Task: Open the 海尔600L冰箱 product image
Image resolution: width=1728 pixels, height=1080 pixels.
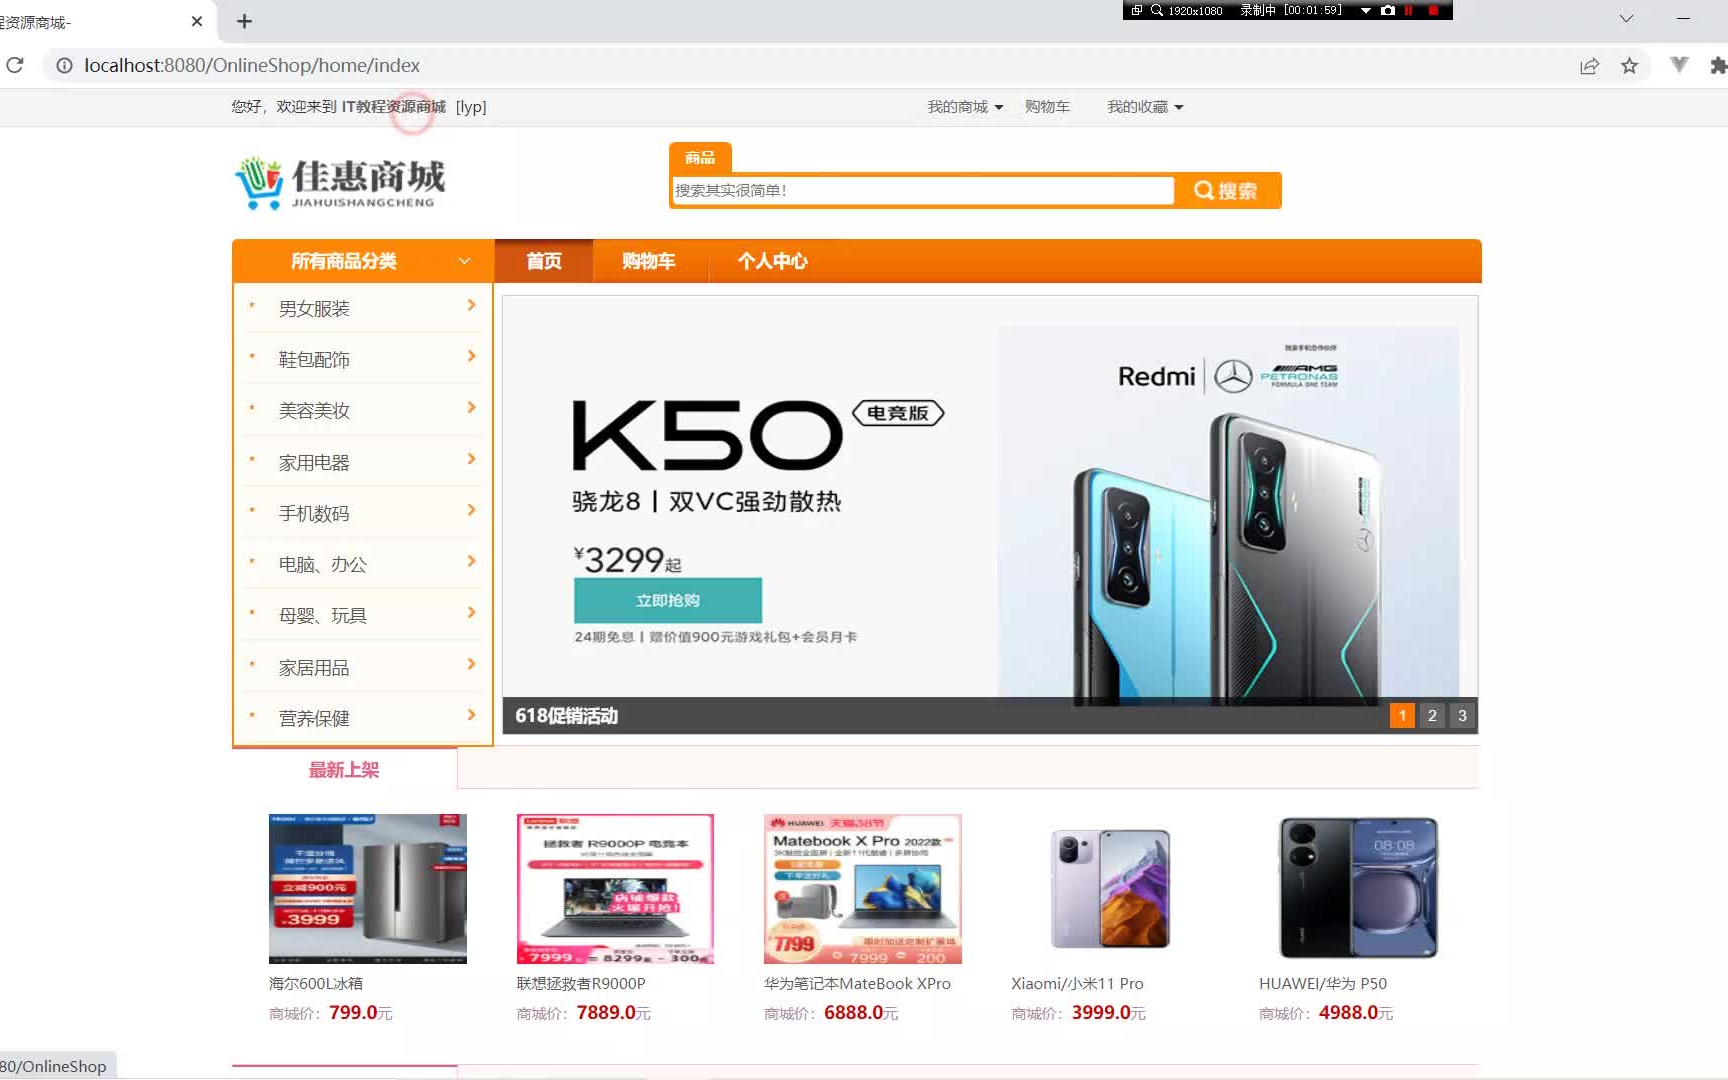Action: coord(367,888)
